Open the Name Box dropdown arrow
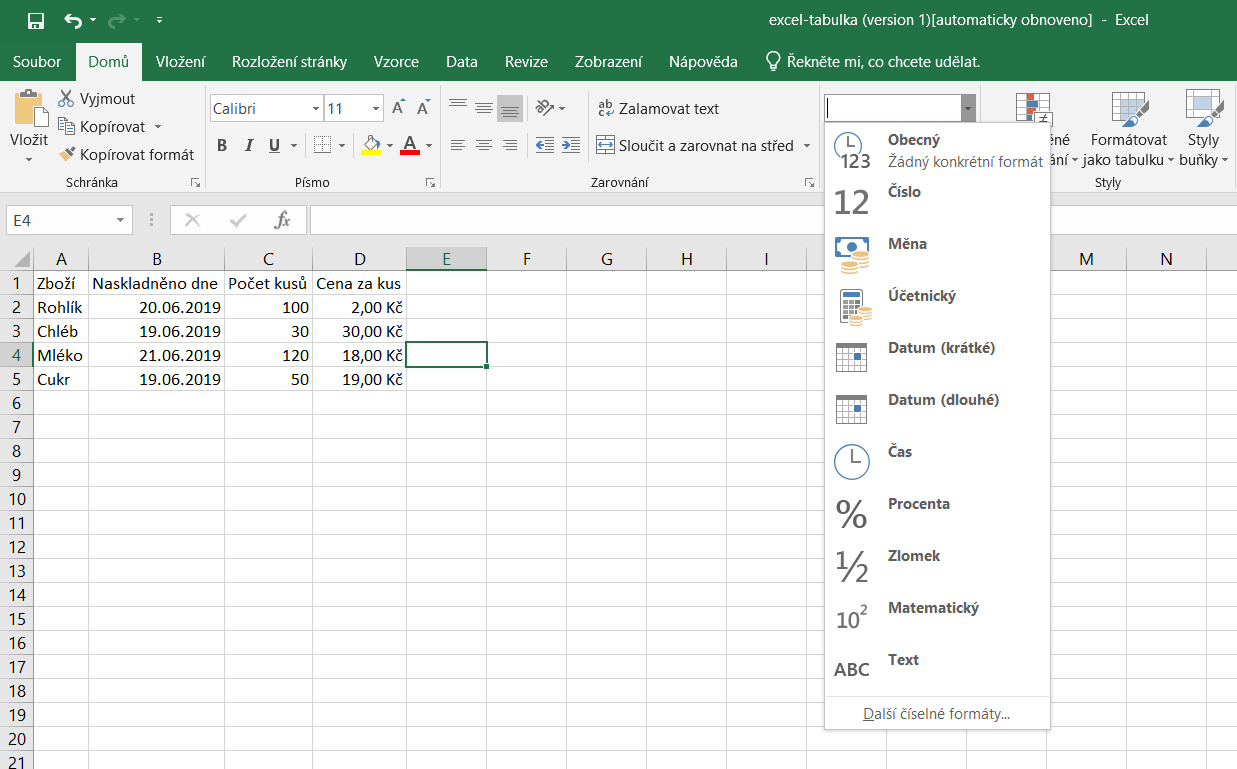Image resolution: width=1237 pixels, height=769 pixels. tap(121, 220)
